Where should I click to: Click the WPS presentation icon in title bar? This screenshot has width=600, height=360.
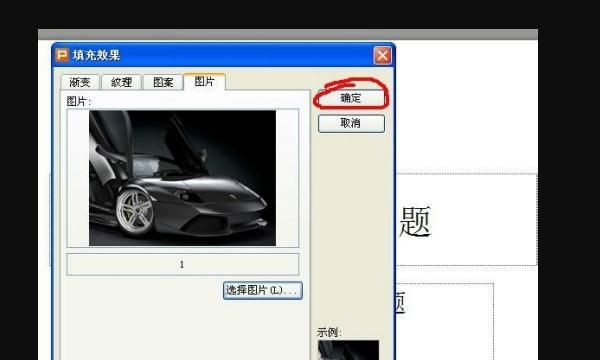click(62, 55)
